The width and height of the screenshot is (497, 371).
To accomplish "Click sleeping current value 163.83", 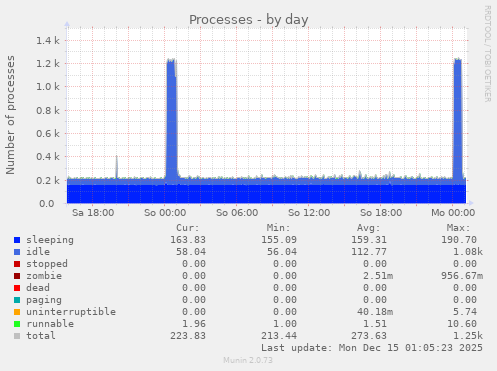I will [x=188, y=240].
